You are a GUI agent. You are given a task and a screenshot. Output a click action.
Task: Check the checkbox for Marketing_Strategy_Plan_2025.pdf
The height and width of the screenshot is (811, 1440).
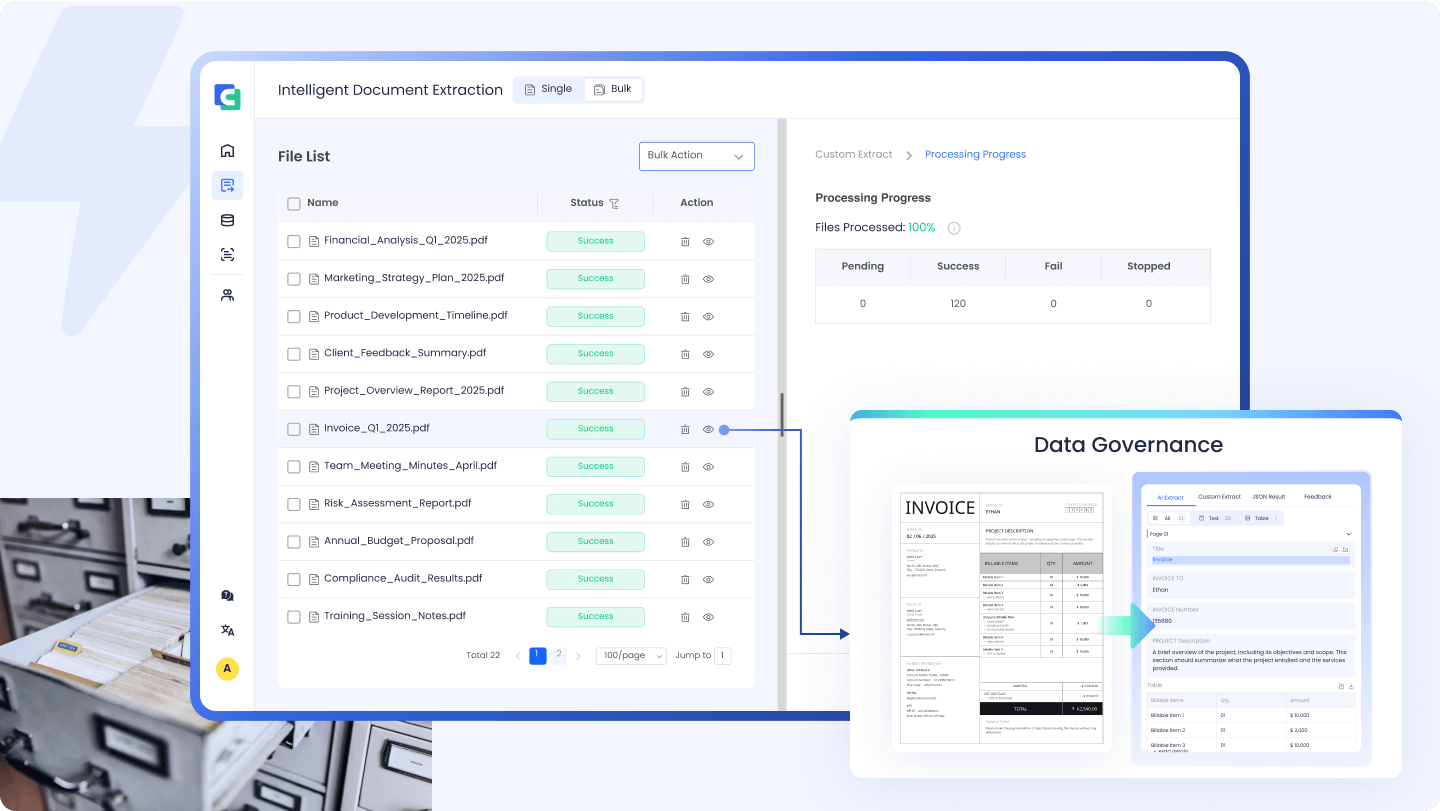tap(294, 278)
